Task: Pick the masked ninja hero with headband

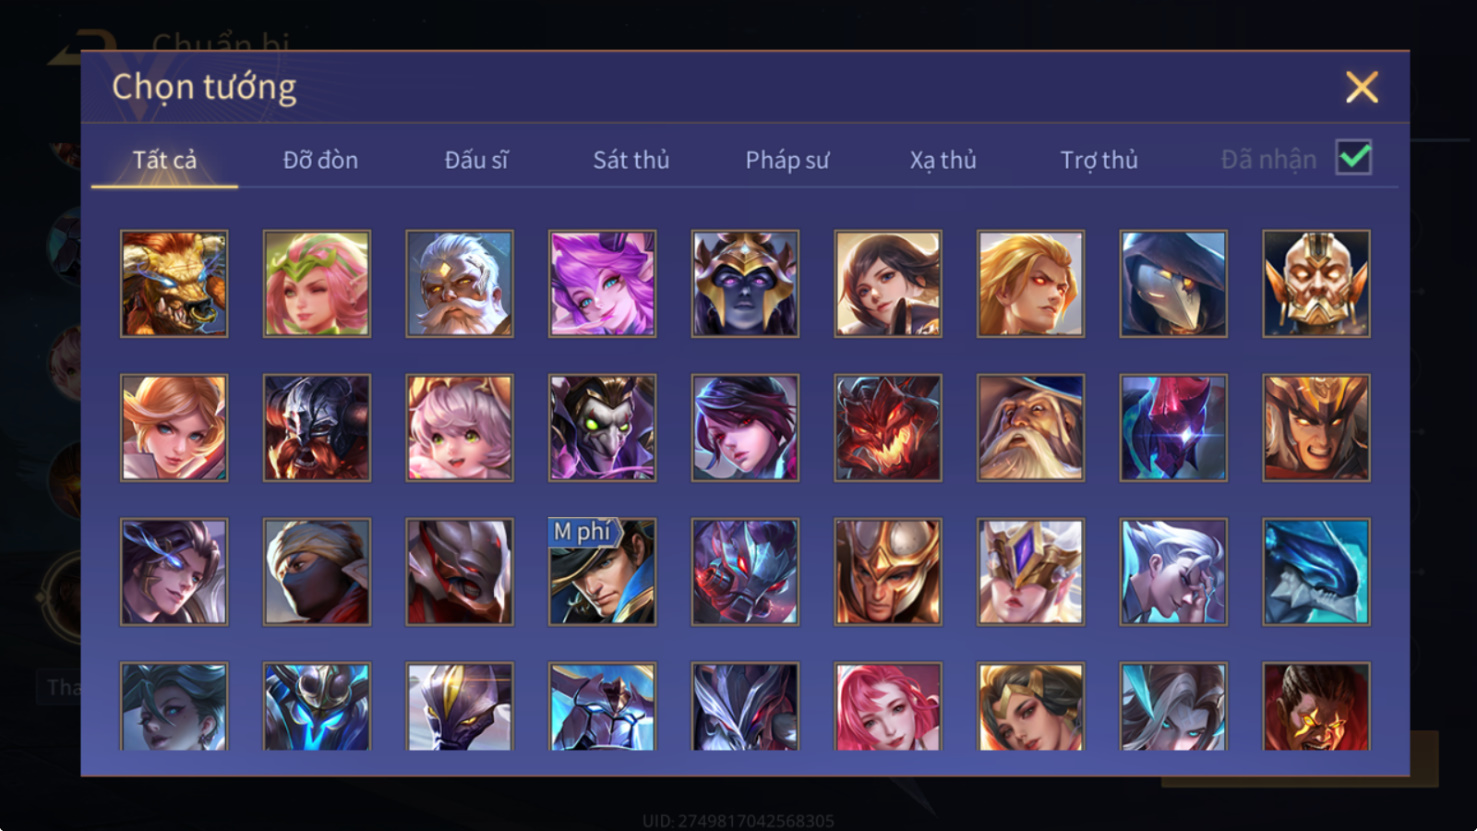Action: (317, 572)
